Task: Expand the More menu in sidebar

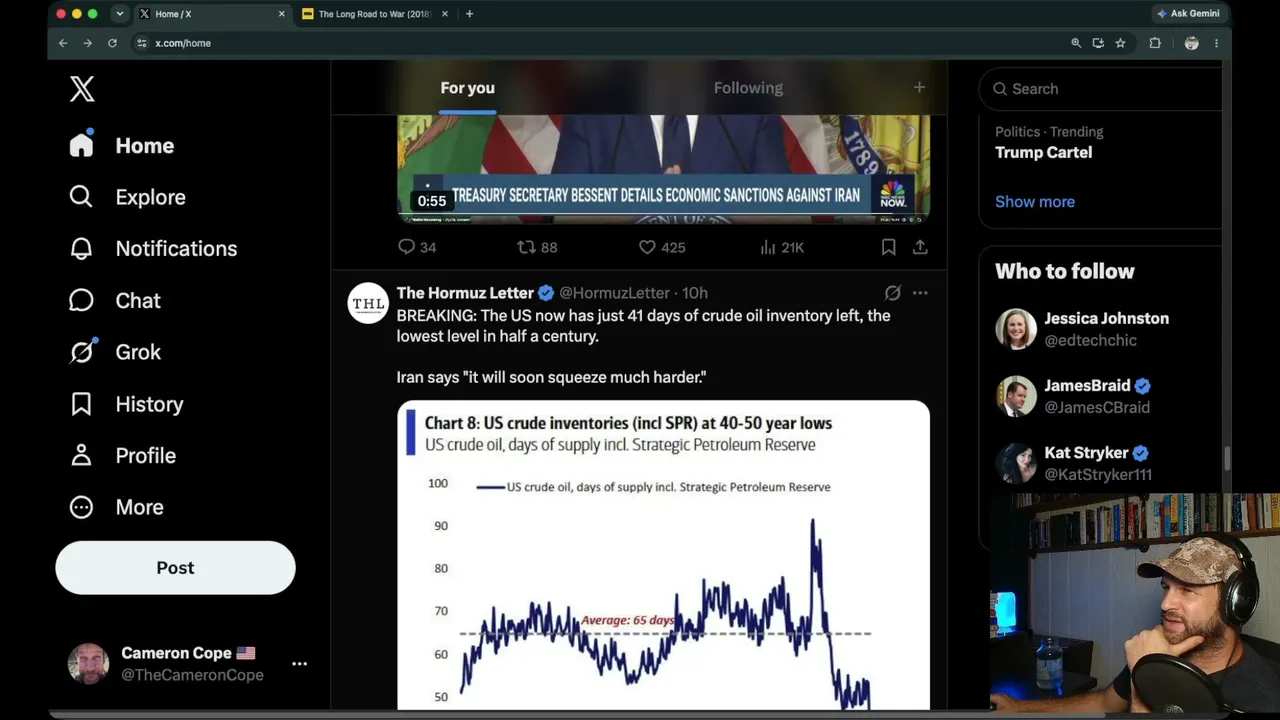Action: click(x=117, y=507)
